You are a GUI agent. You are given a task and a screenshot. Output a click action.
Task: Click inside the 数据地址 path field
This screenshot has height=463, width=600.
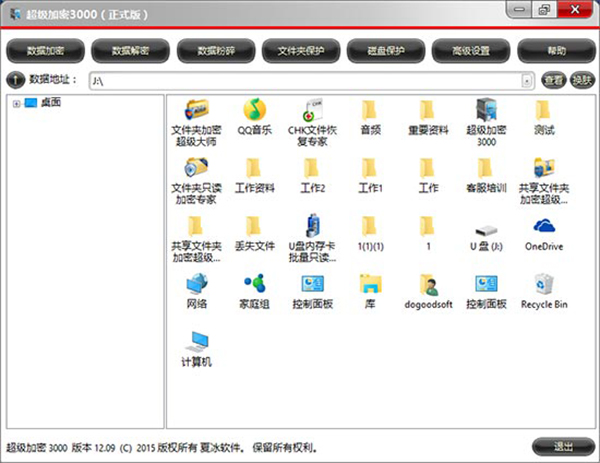click(300, 80)
